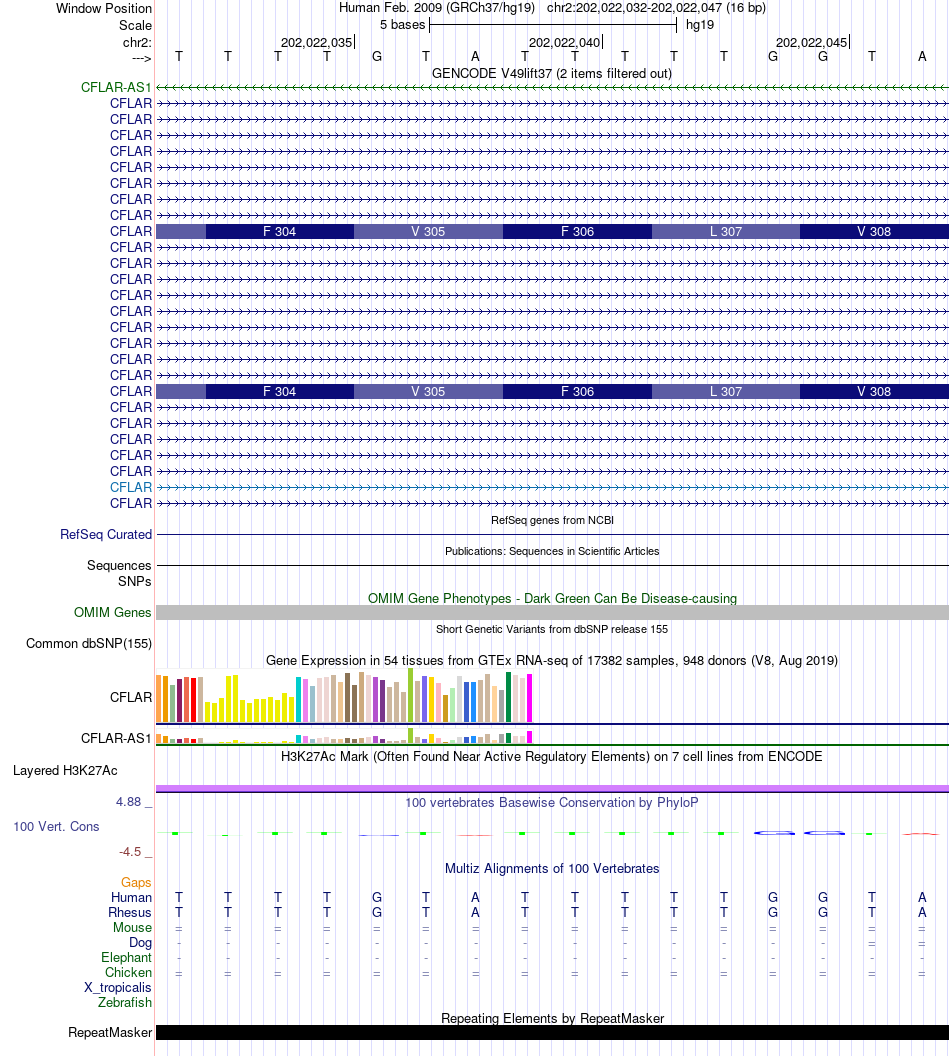
Task: Click the -4.5 PhyloP lower scale value
Action: pos(130,851)
